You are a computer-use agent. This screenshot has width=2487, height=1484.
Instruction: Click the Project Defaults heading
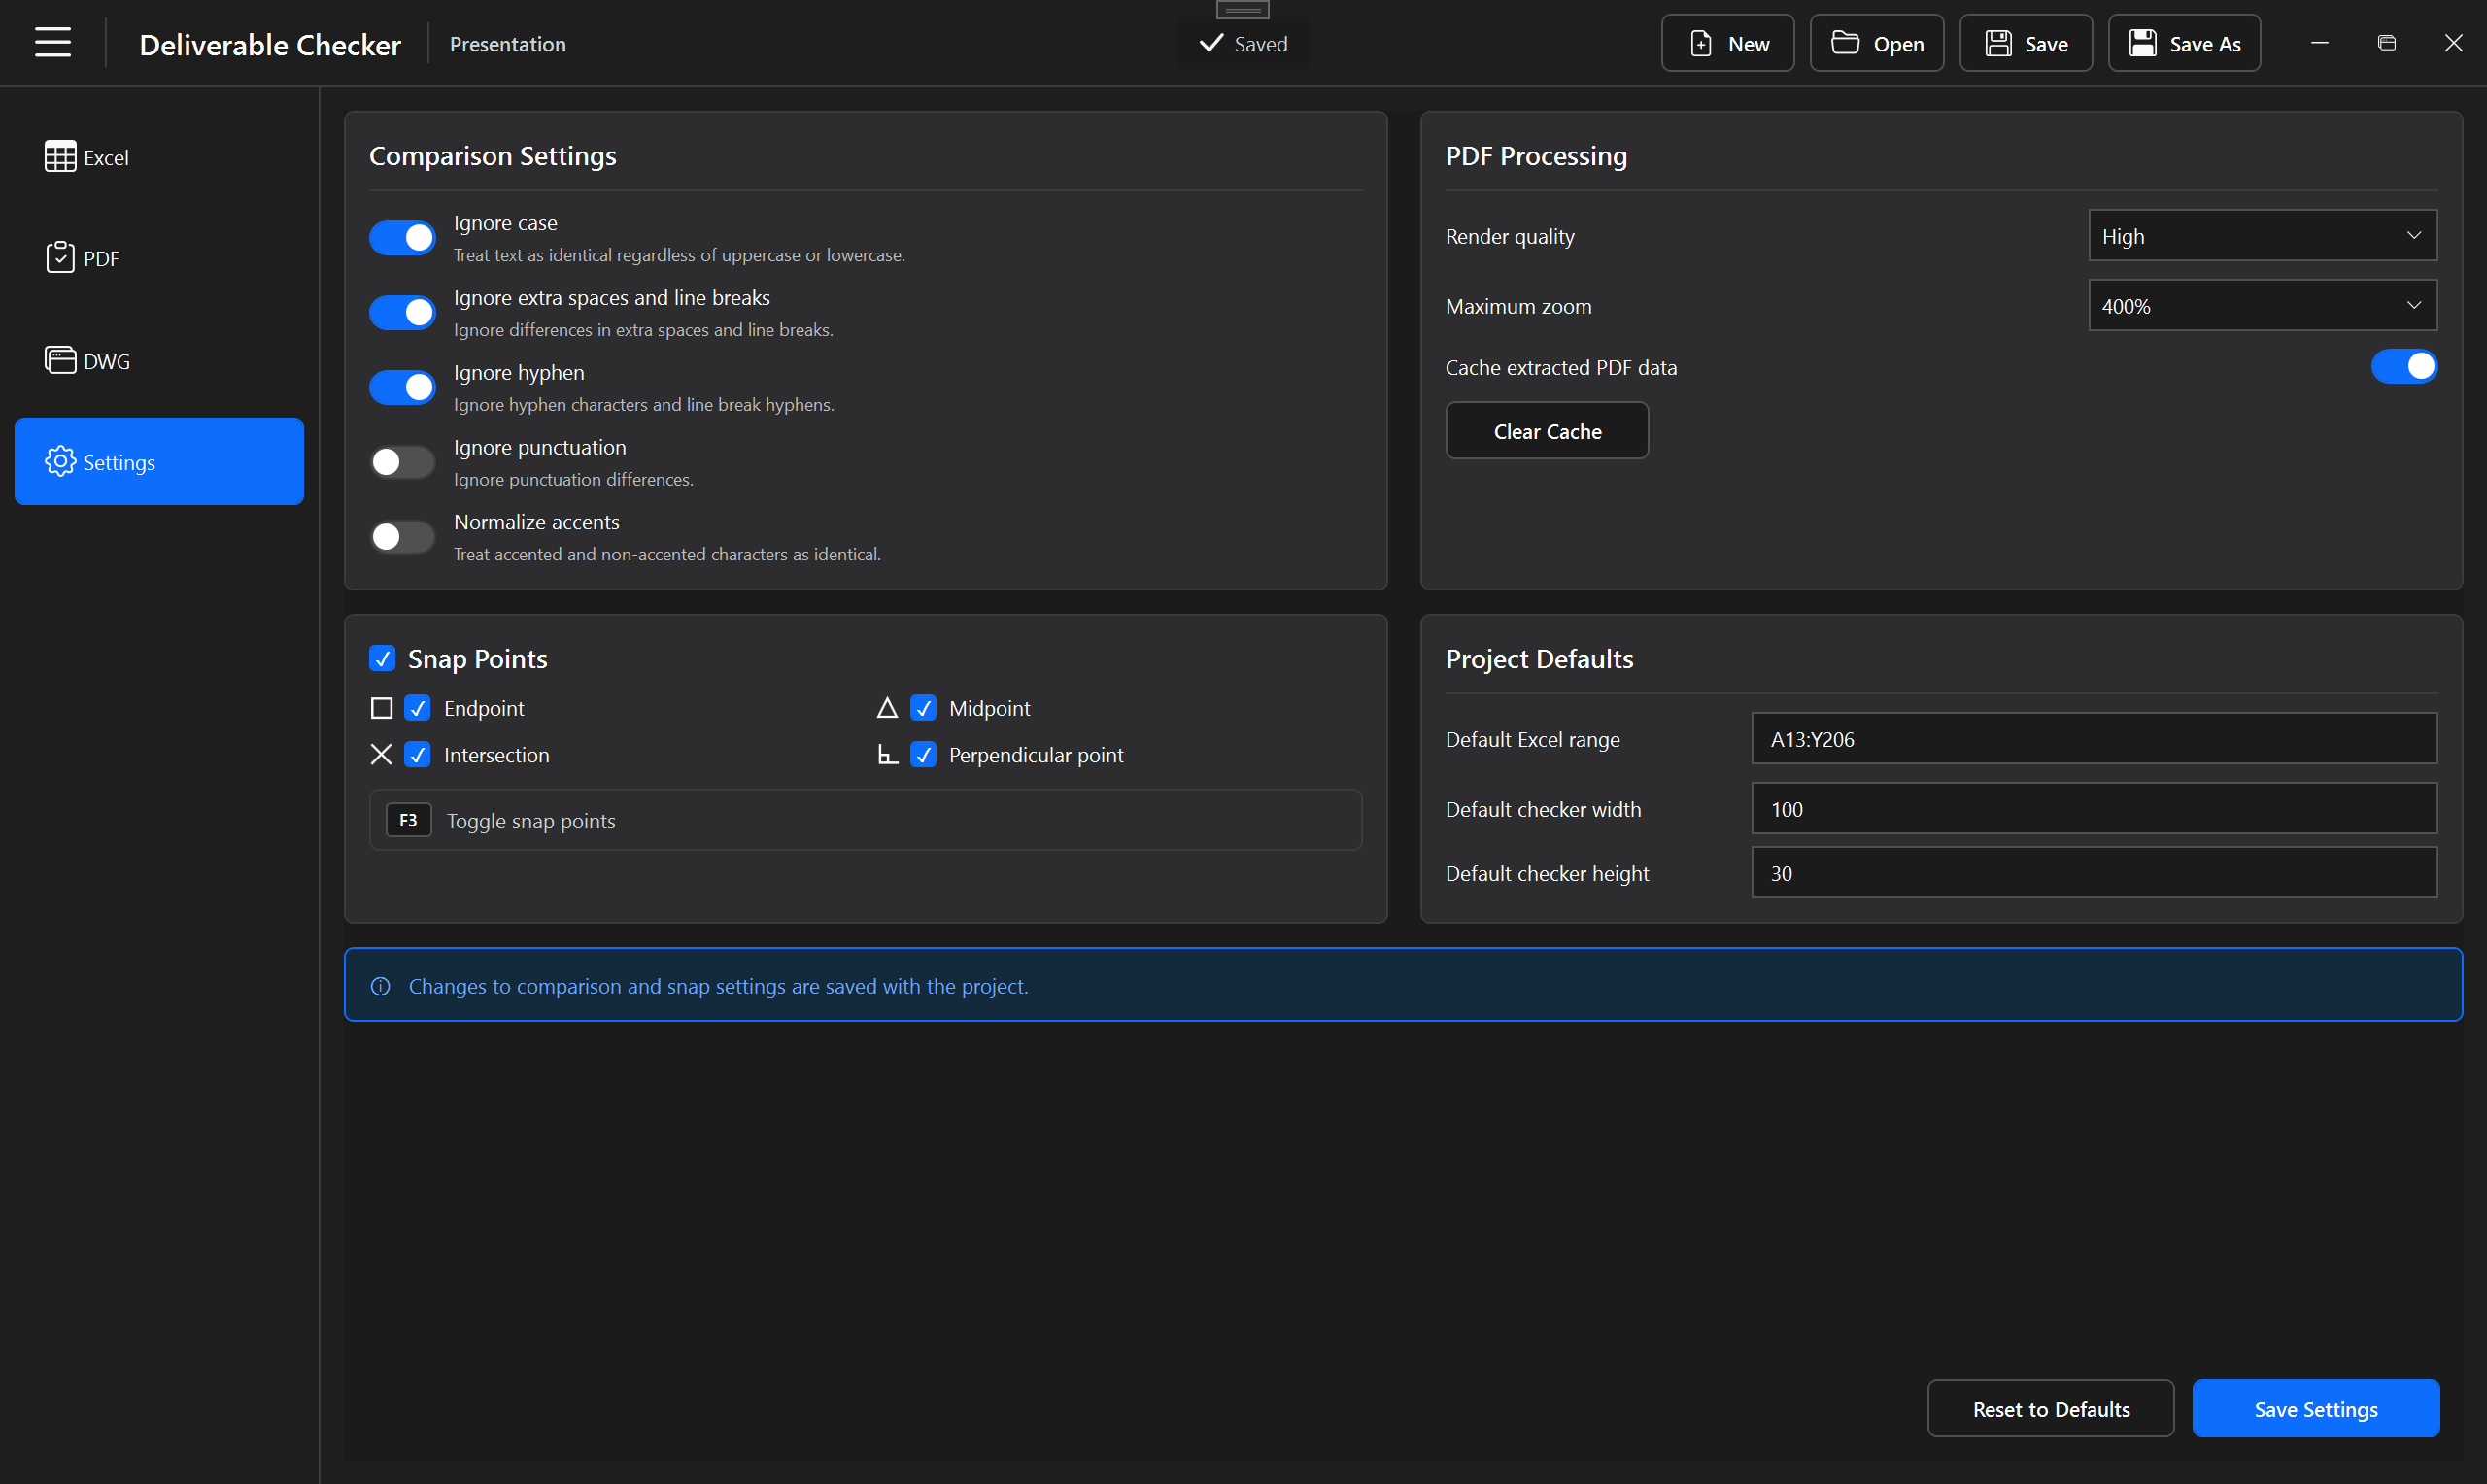[1539, 659]
